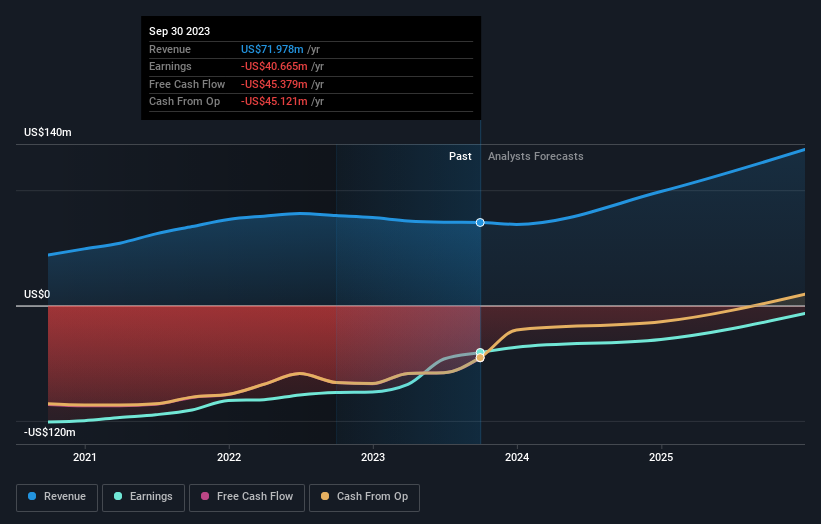Click the orange Cash From Op legend dot

coord(325,496)
